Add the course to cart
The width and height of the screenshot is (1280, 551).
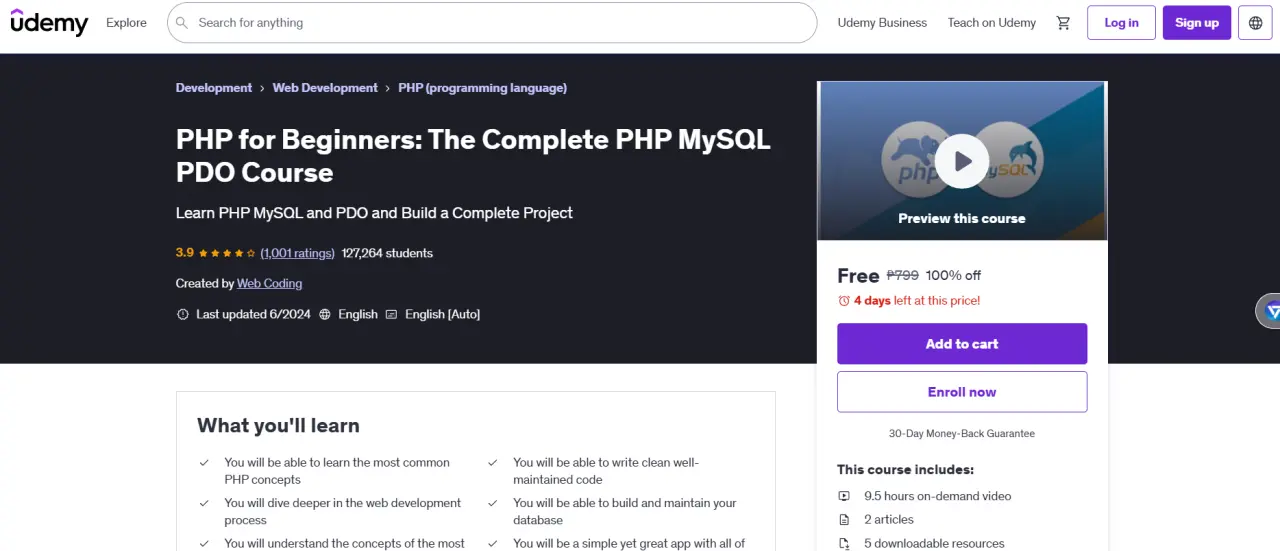click(x=962, y=344)
